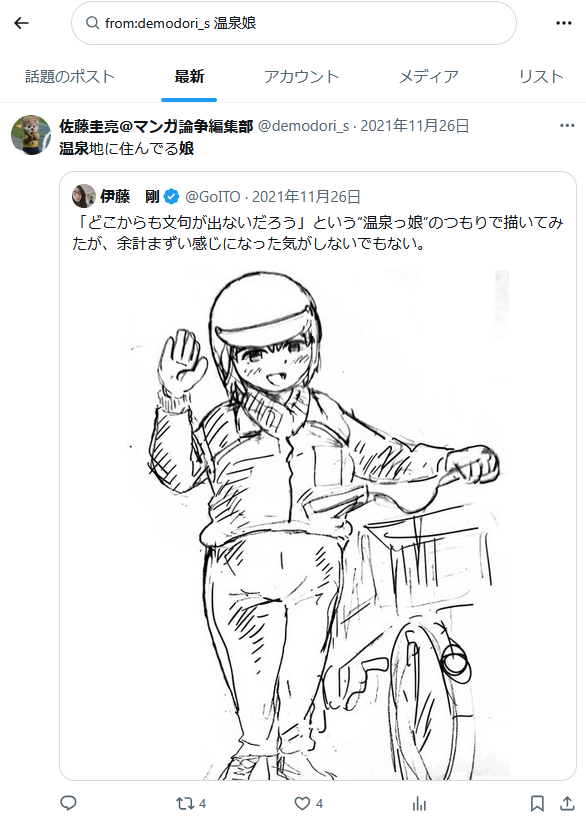The height and width of the screenshot is (822, 586).
Task: Open 佐藤圭亮 profile avatar
Action: [x=31, y=135]
